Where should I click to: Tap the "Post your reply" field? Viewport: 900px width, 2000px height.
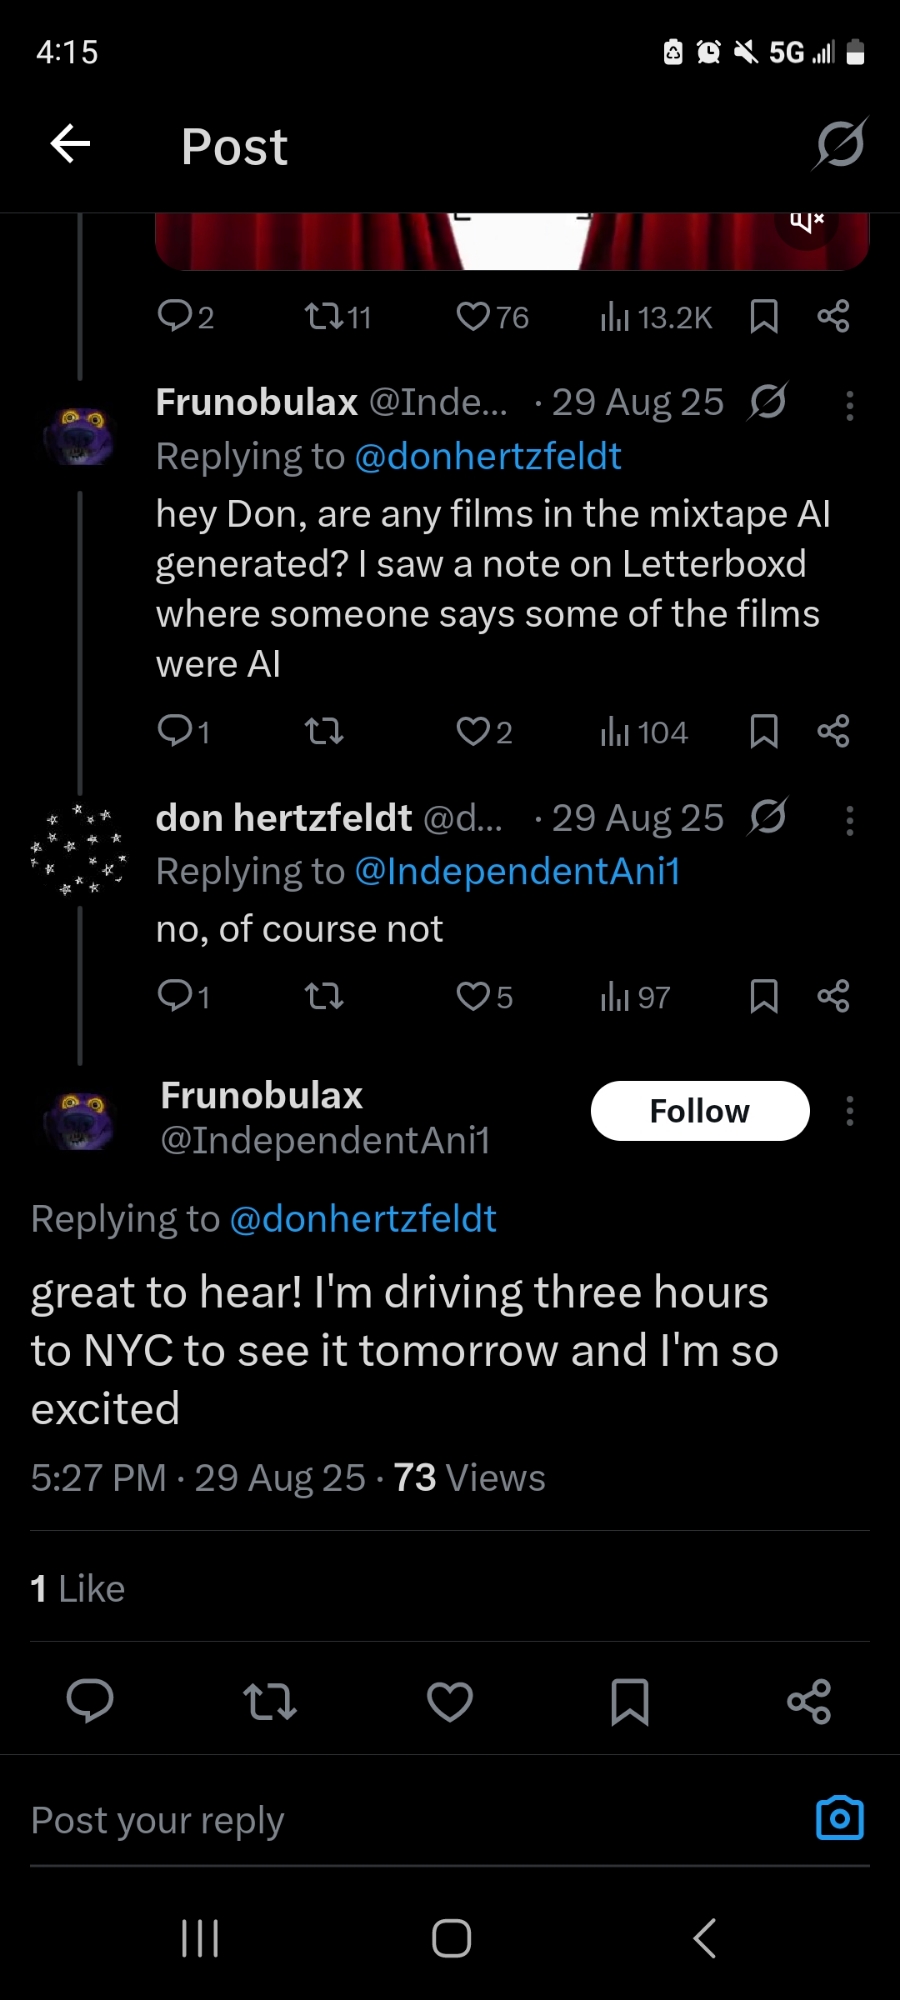pos(400,1821)
